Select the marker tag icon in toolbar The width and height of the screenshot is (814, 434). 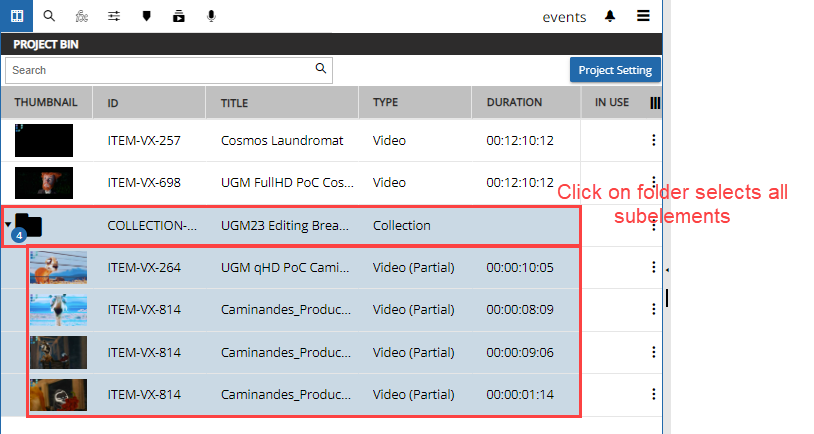point(146,16)
